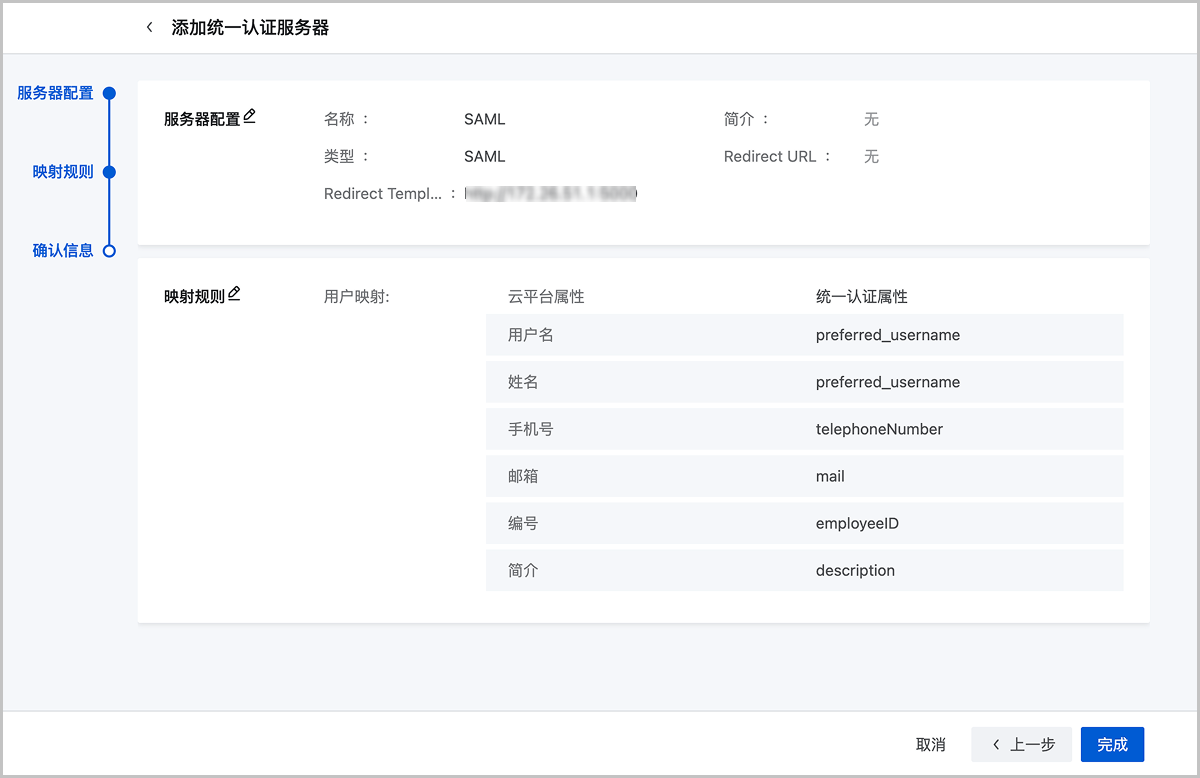Click the 用户映射 label

pos(357,297)
